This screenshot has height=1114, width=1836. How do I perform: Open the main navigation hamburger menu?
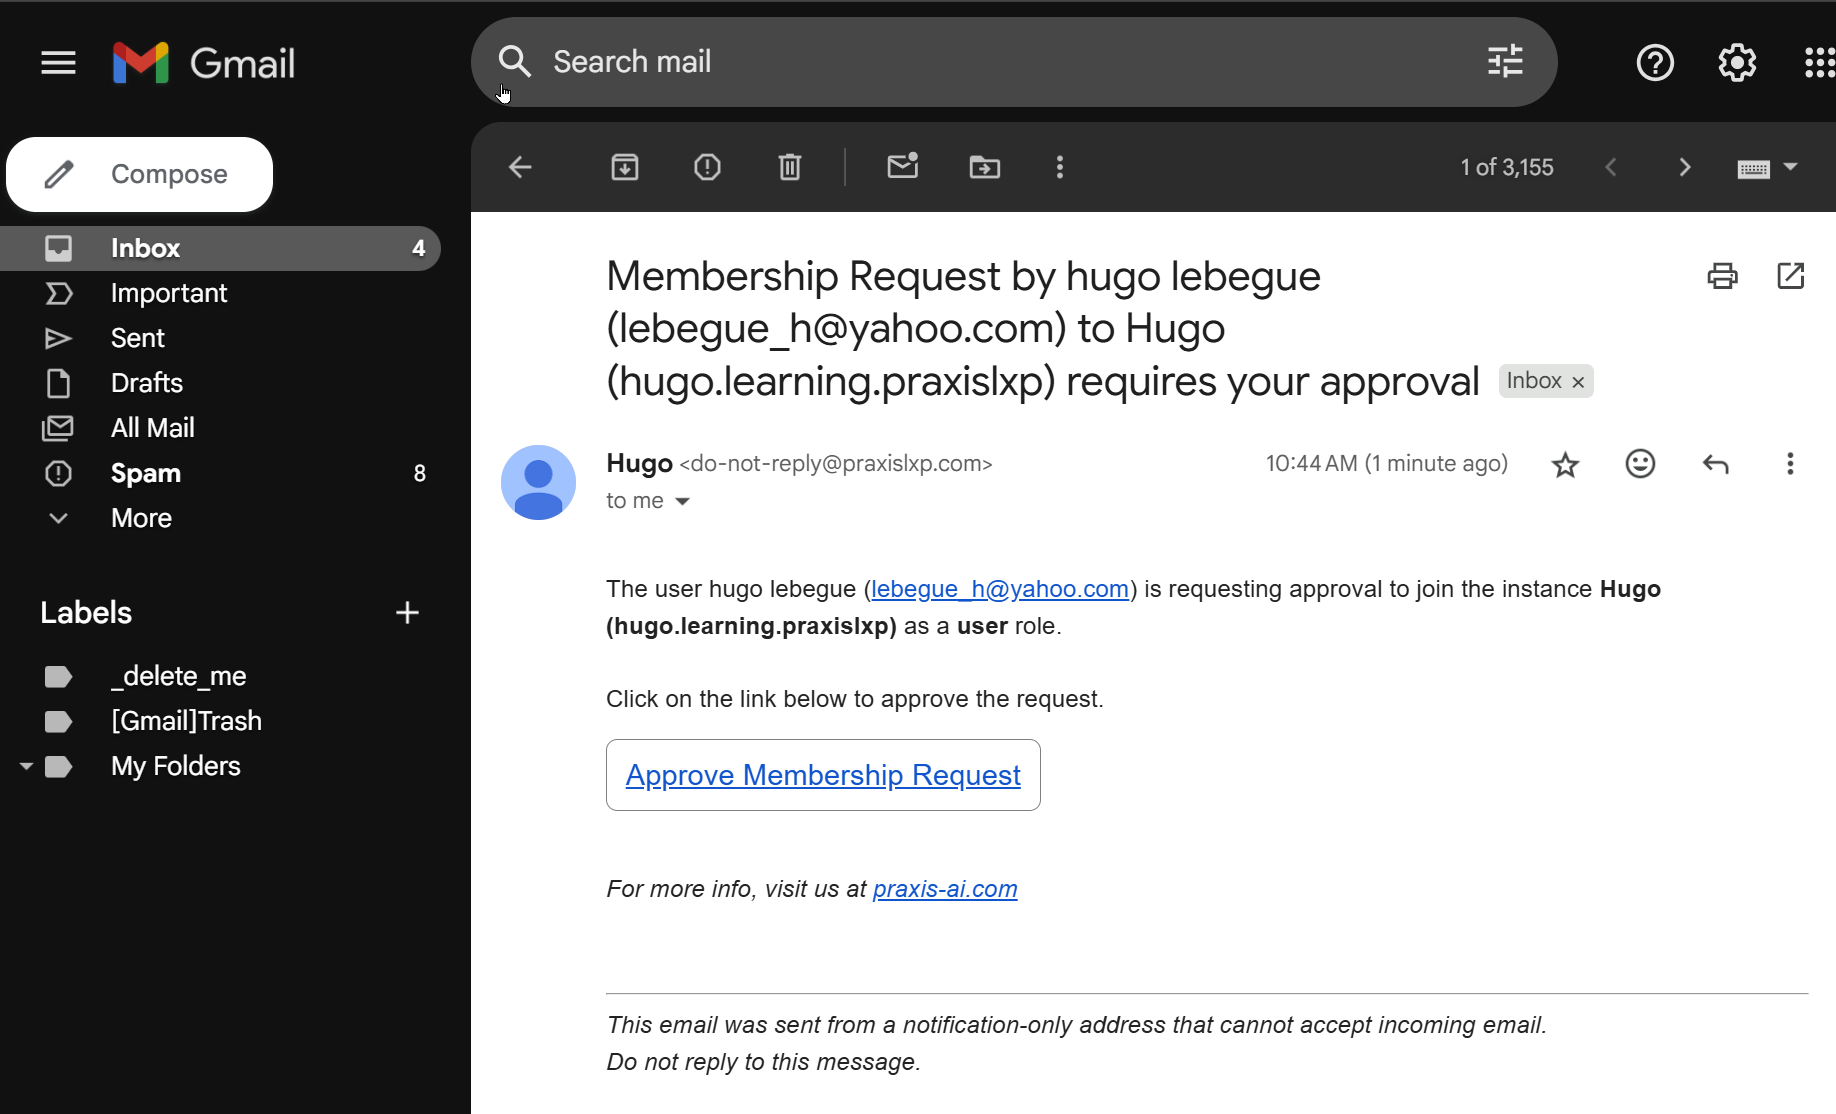[58, 62]
